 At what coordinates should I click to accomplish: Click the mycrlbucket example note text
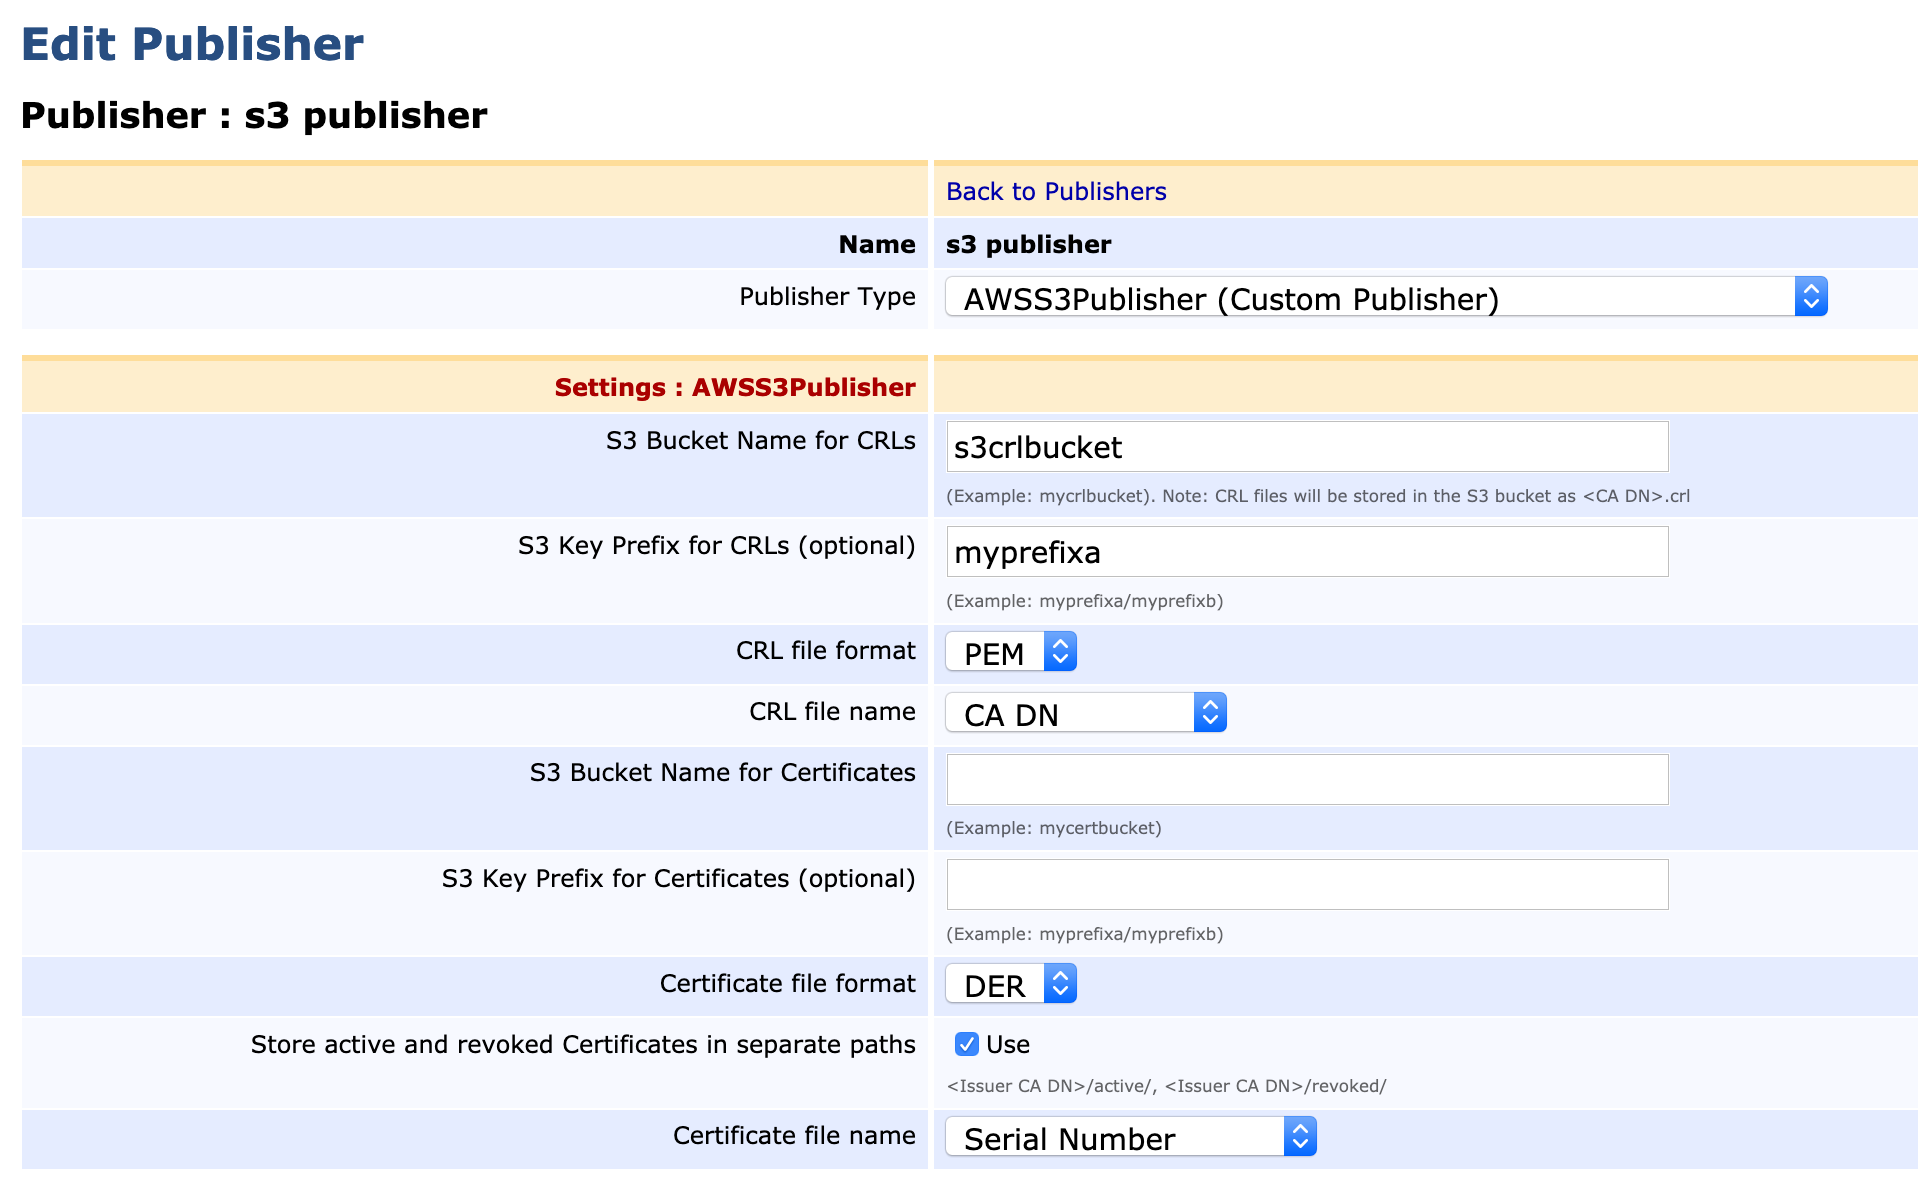[1317, 496]
